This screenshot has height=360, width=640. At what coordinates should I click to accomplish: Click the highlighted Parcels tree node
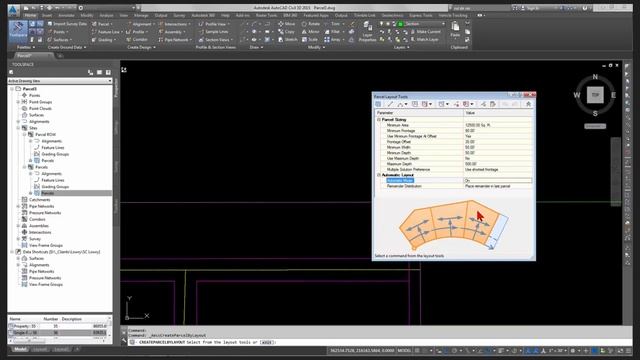pos(47,193)
